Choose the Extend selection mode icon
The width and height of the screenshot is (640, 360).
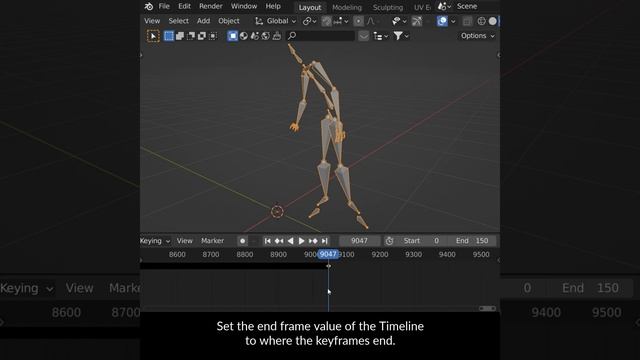[180, 36]
